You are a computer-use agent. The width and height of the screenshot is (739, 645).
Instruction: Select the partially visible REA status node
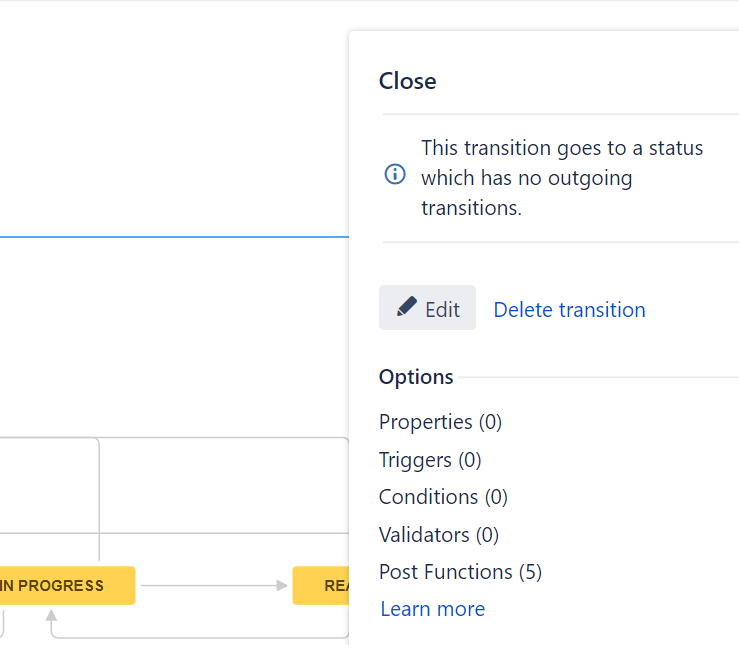click(x=320, y=586)
